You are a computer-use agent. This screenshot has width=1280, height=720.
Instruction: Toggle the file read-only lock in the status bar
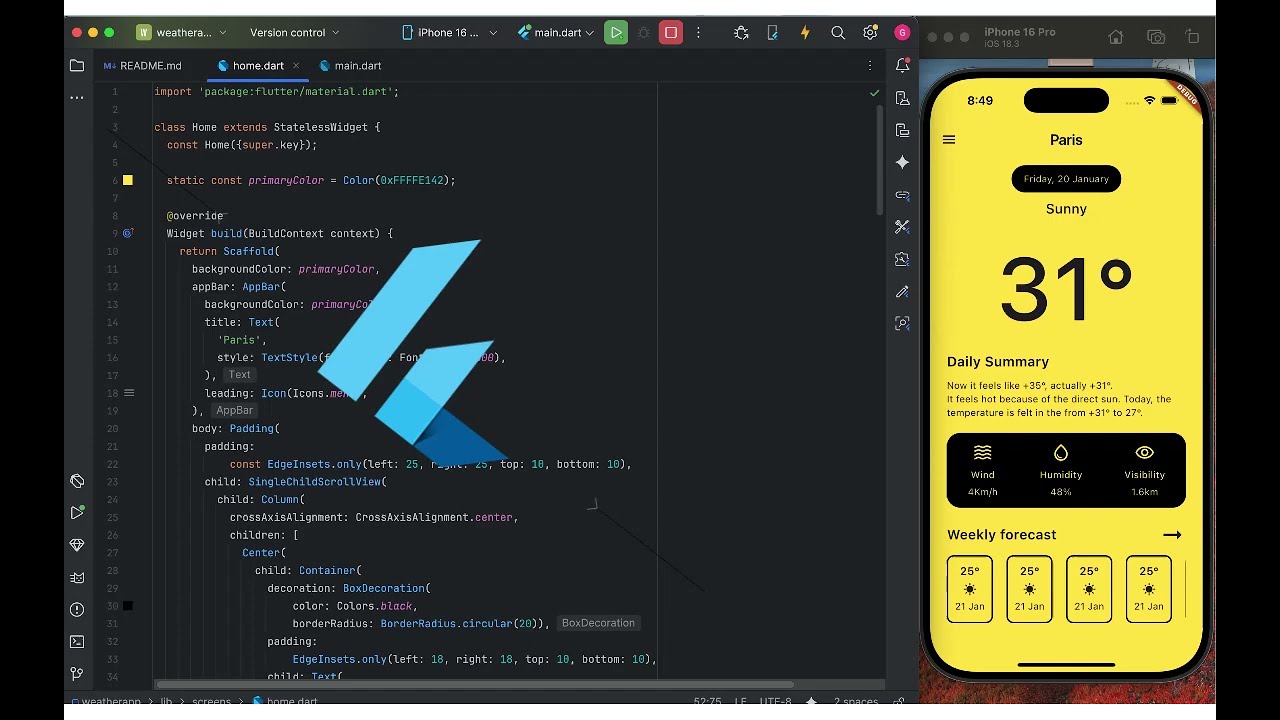coord(899,702)
